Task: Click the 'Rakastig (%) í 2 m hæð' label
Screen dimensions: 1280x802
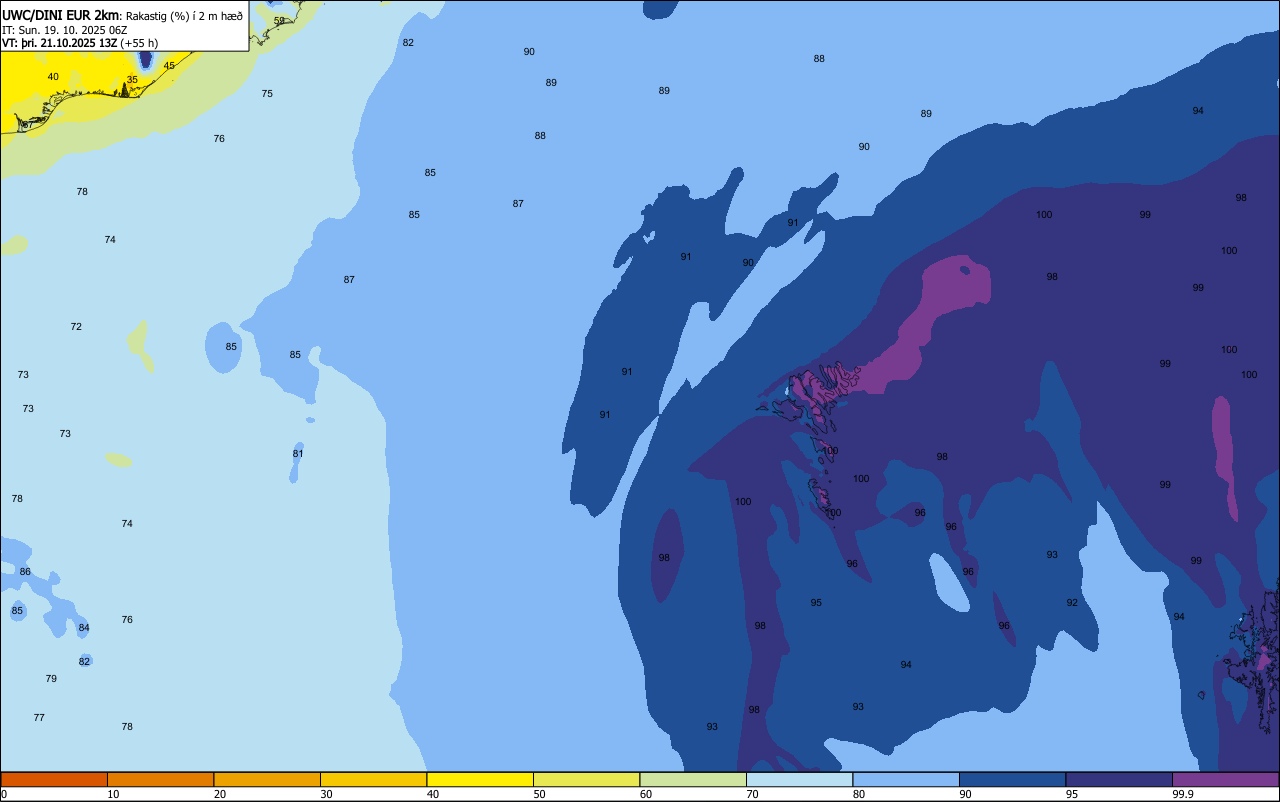Action: tap(184, 16)
